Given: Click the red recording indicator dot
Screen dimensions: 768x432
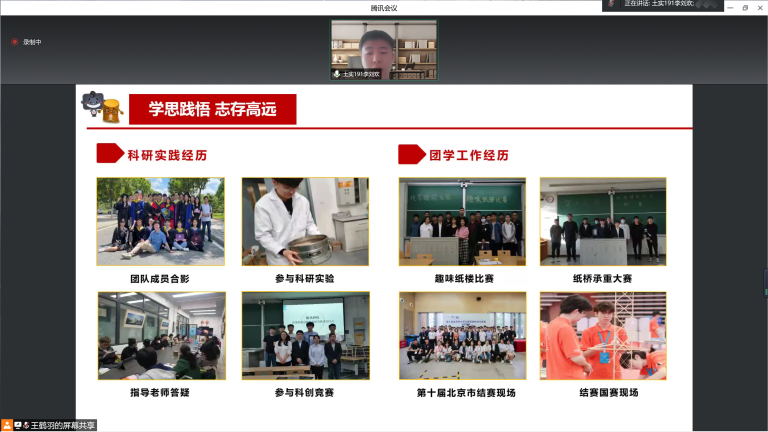Looking at the screenshot, I should pos(15,42).
